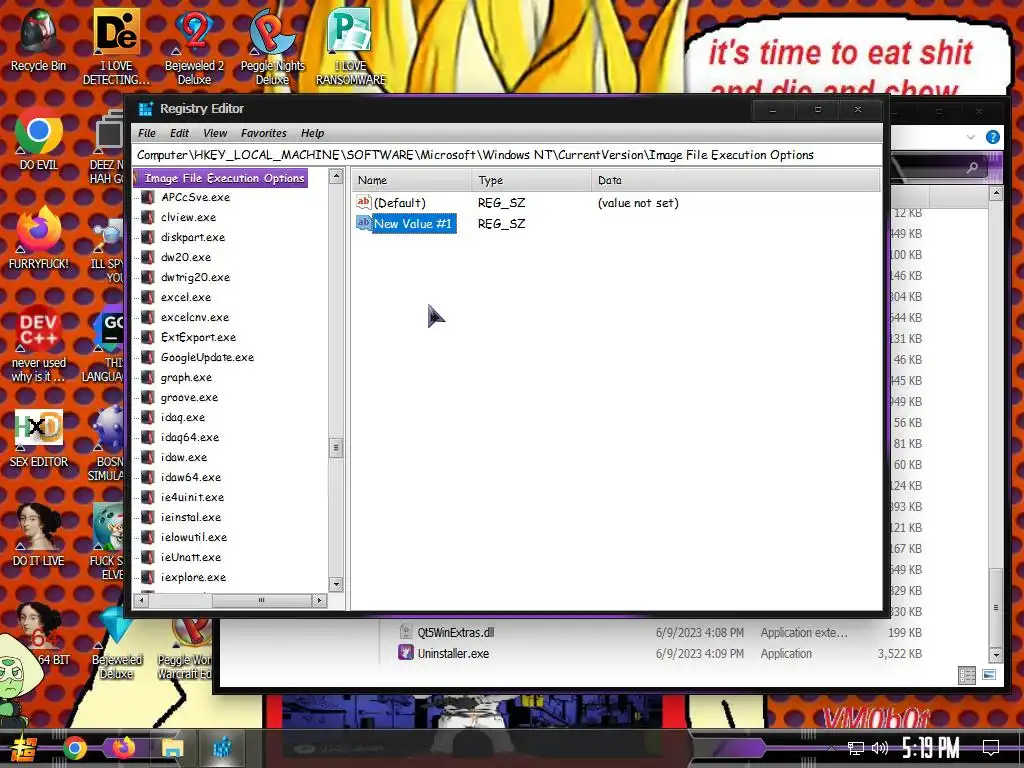Image resolution: width=1024 pixels, height=768 pixels.
Task: Select the diskpart.exe key
Action: [x=193, y=237]
